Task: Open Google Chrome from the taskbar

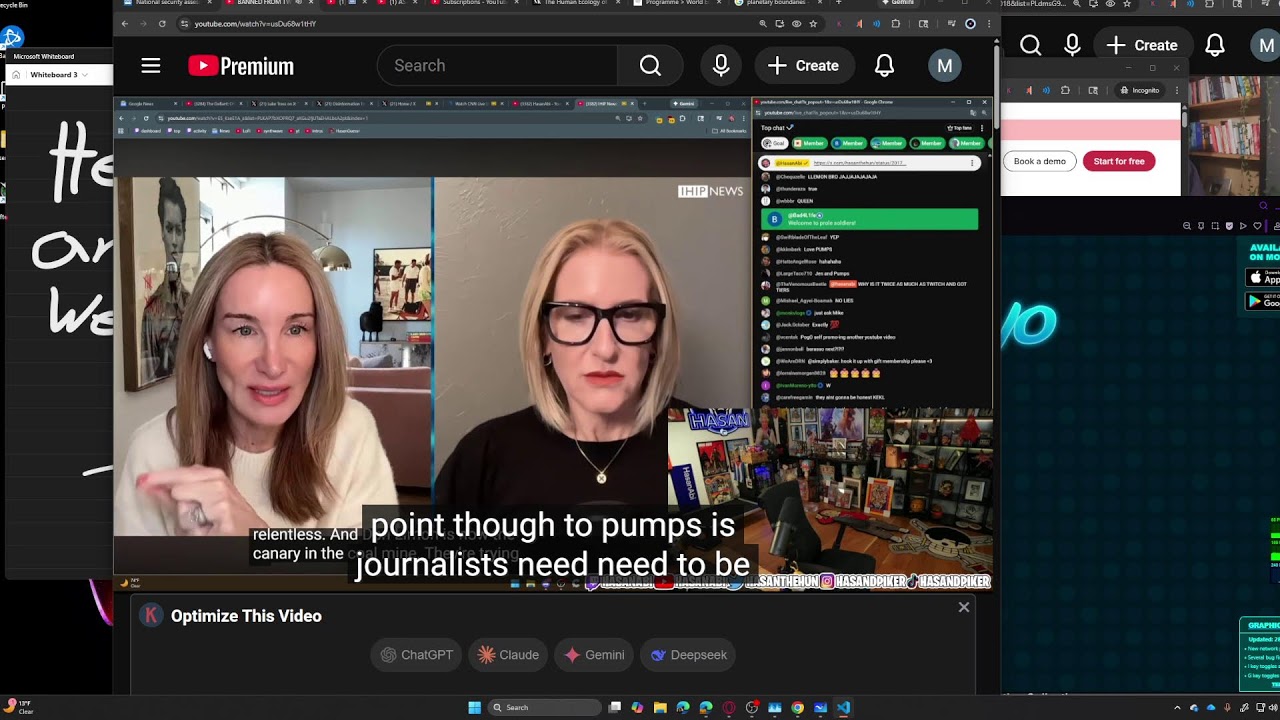Action: pyautogui.click(x=797, y=707)
